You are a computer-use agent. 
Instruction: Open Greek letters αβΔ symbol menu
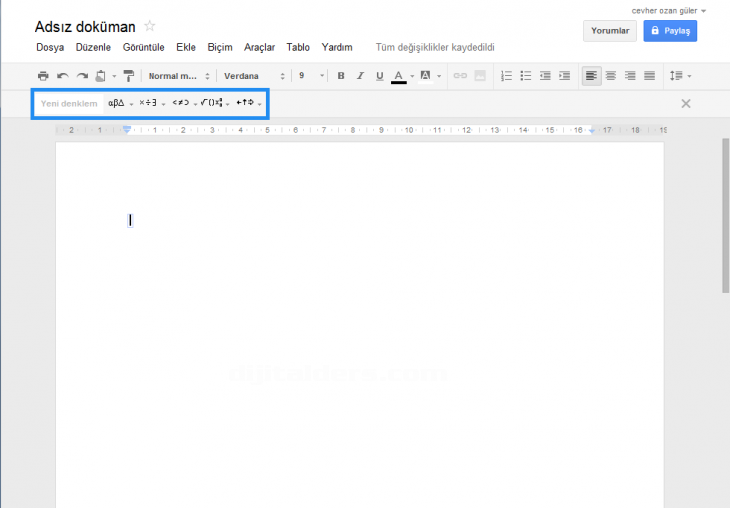pyautogui.click(x=121, y=103)
